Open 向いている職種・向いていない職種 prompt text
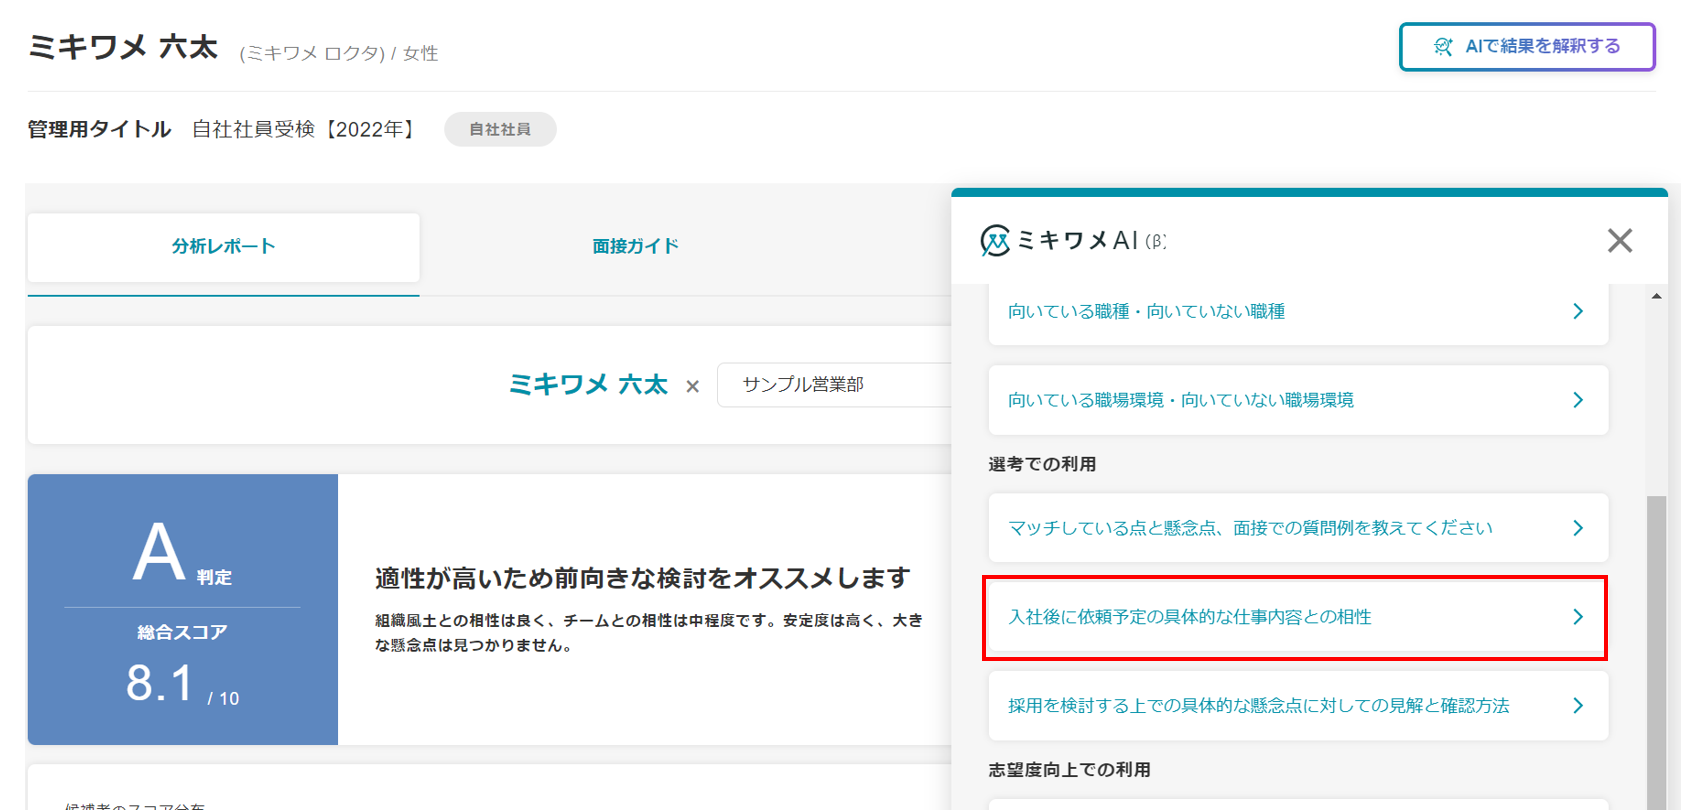The image size is (1691, 810). [x=1146, y=312]
